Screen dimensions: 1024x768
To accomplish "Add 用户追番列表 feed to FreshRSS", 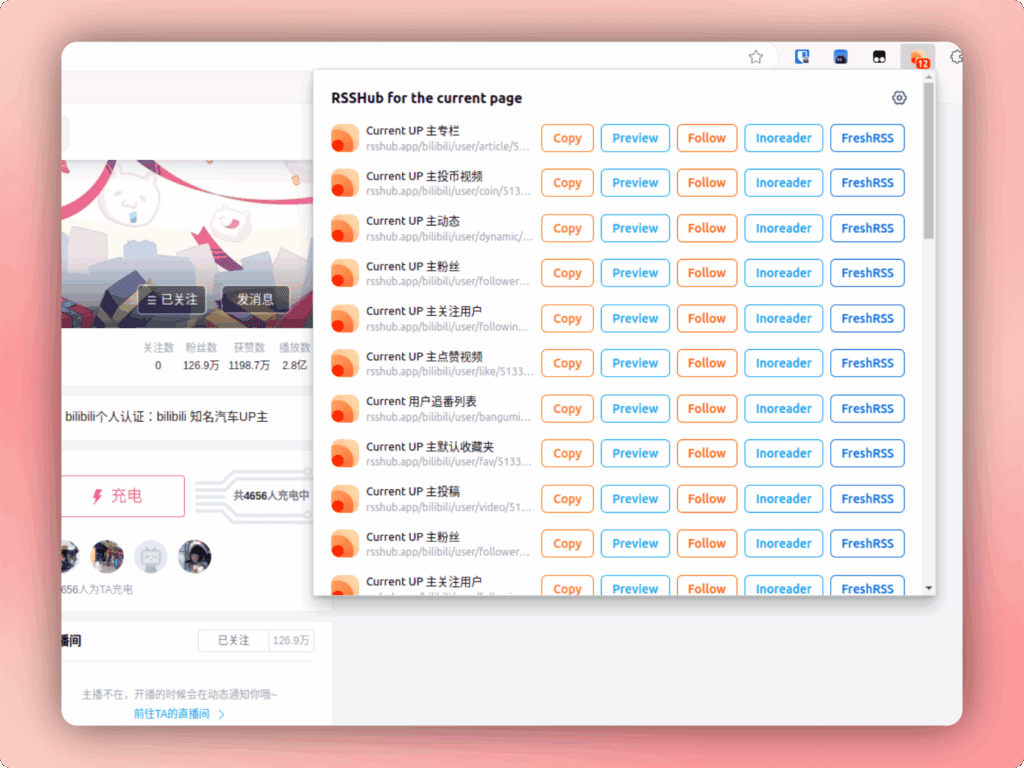I will click(867, 408).
